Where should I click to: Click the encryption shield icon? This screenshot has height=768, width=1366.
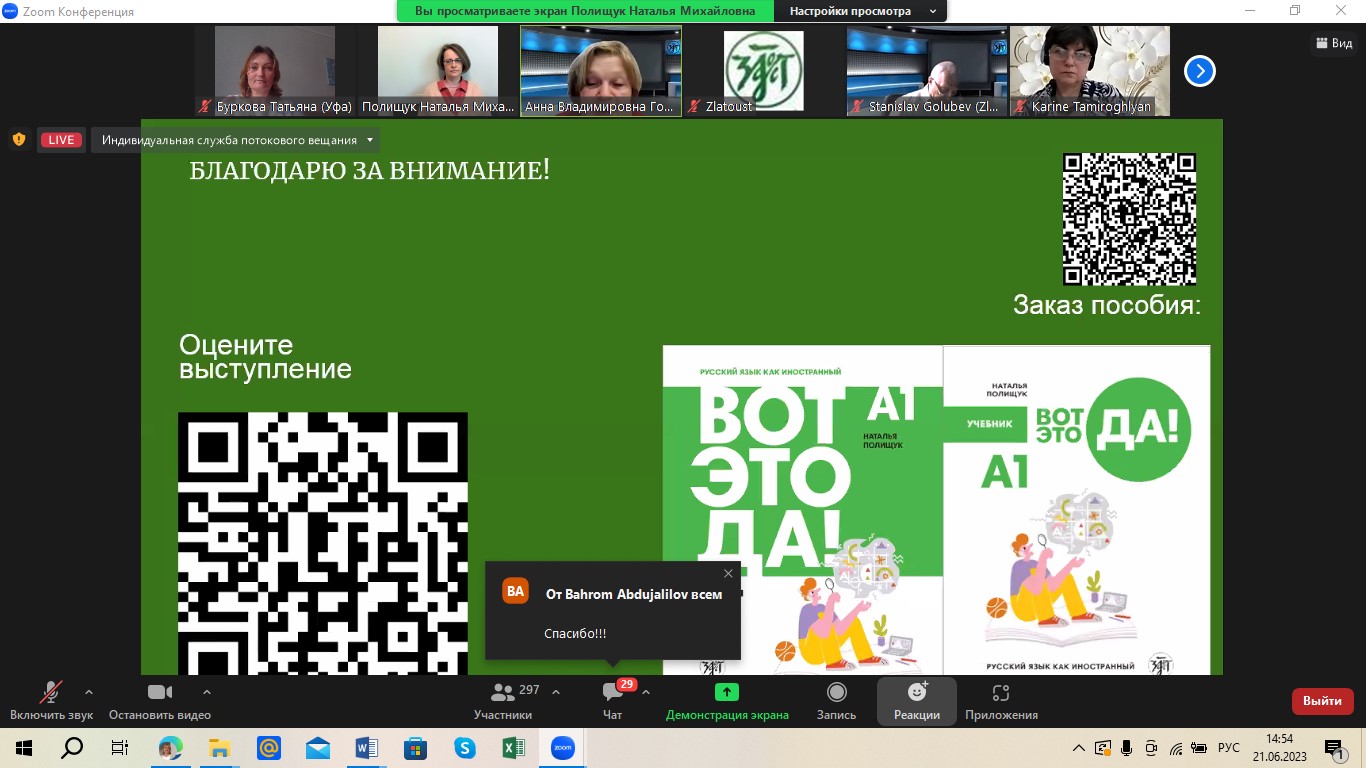[x=18, y=140]
